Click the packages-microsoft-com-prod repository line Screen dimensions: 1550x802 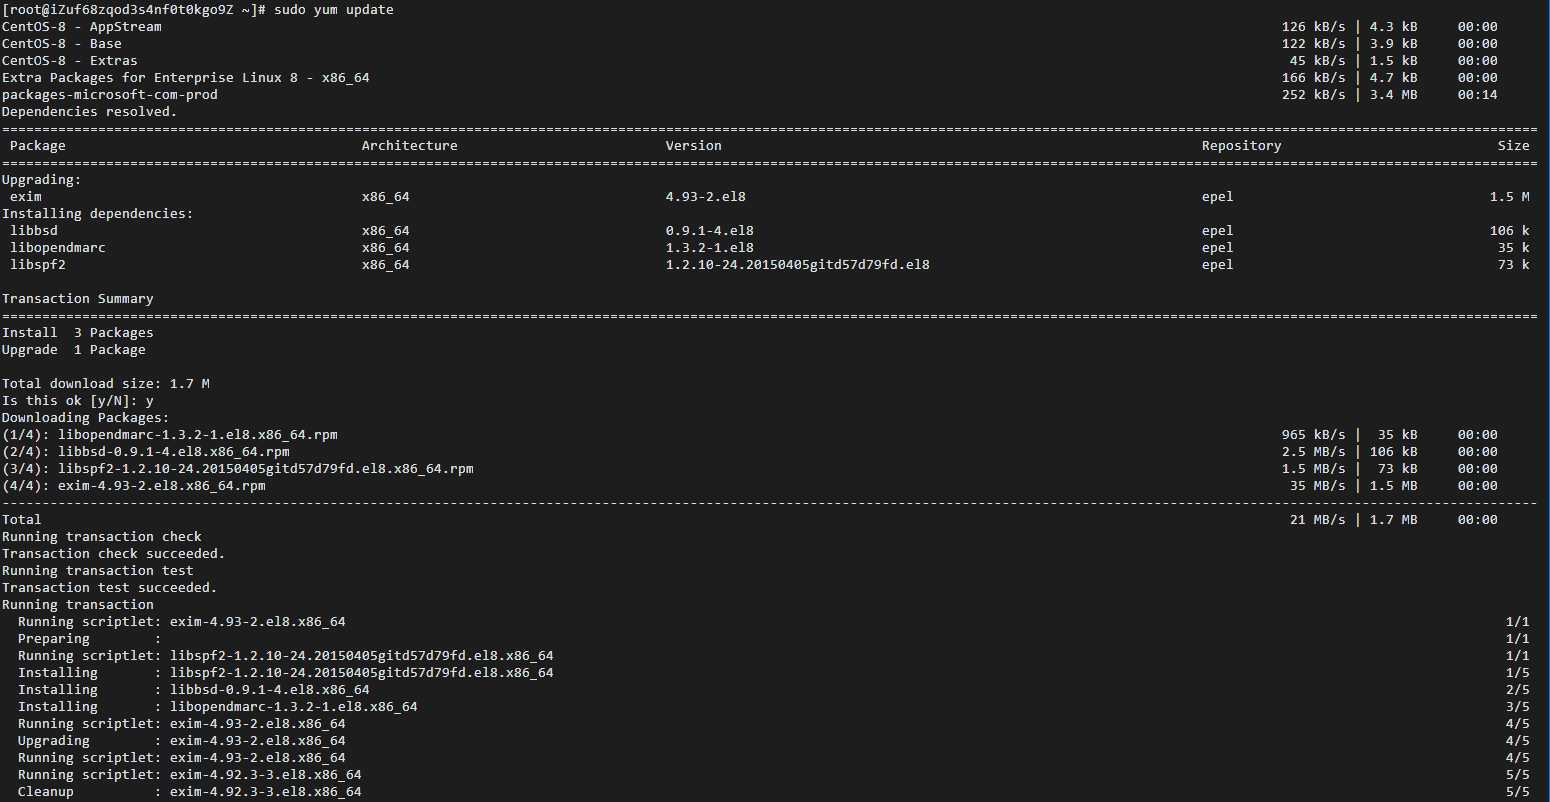(750, 95)
